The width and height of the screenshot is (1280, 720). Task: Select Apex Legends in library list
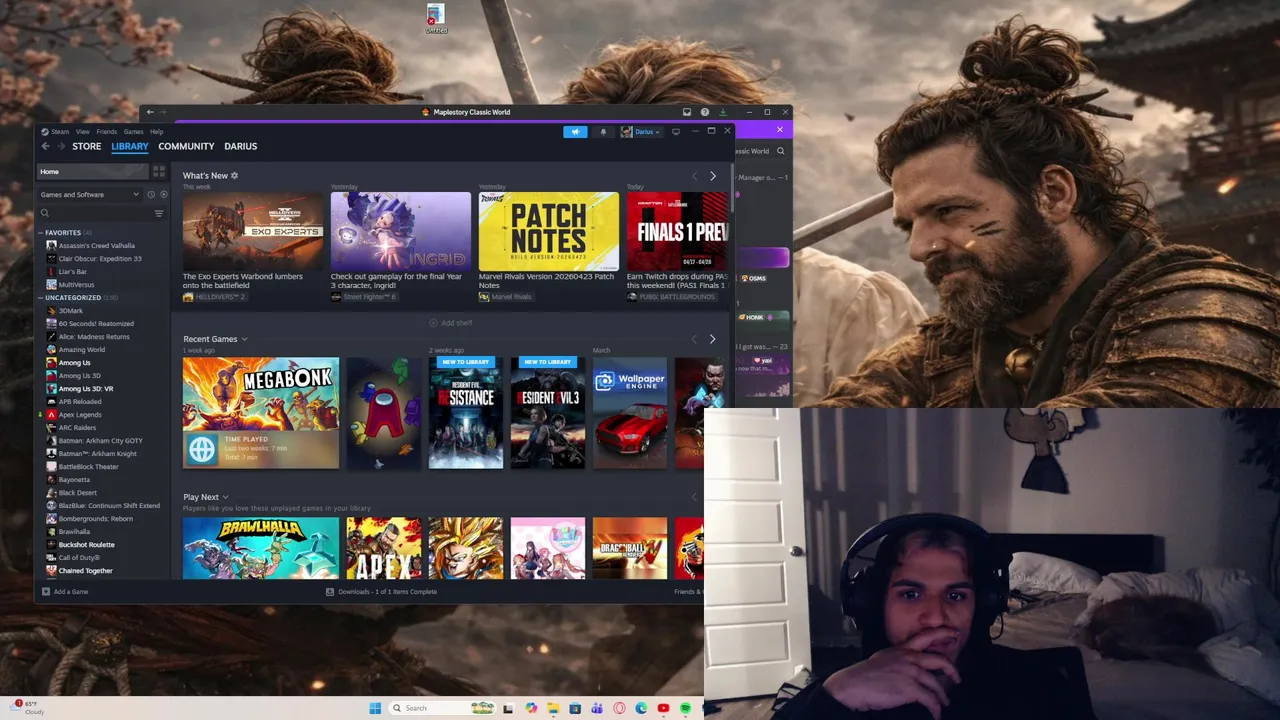click(79, 415)
